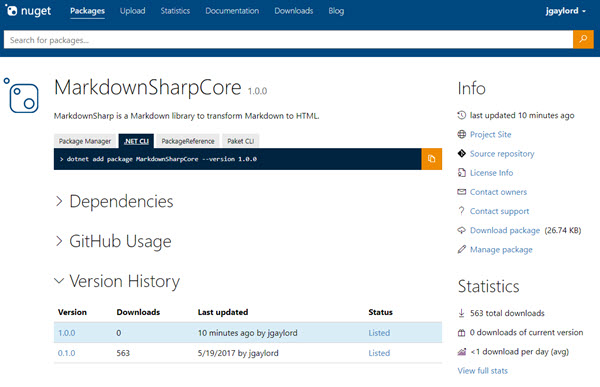Expand the GitHub Usage section
This screenshot has width=600, height=387.
point(113,241)
